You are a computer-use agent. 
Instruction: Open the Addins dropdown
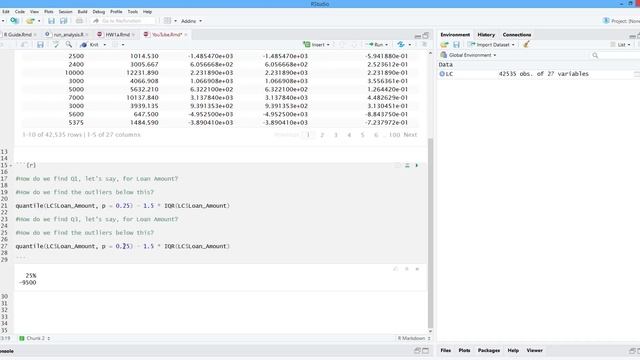191,21
